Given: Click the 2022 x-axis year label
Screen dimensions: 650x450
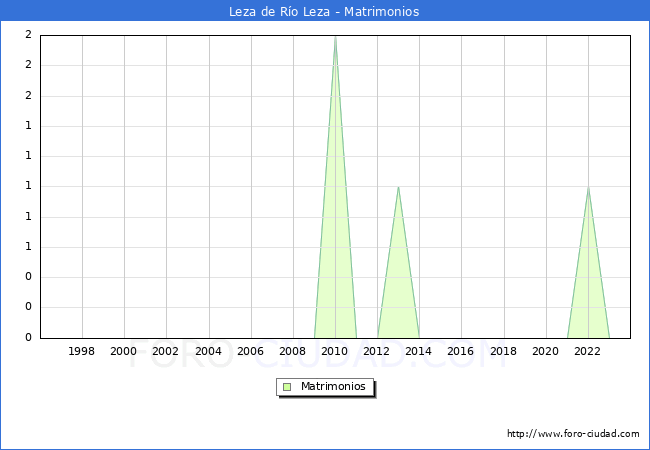Looking at the screenshot, I should 588,351.
